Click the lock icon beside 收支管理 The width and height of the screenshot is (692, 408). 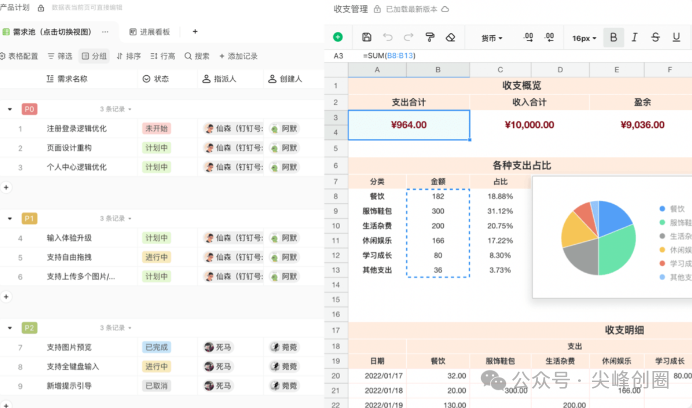(x=377, y=9)
